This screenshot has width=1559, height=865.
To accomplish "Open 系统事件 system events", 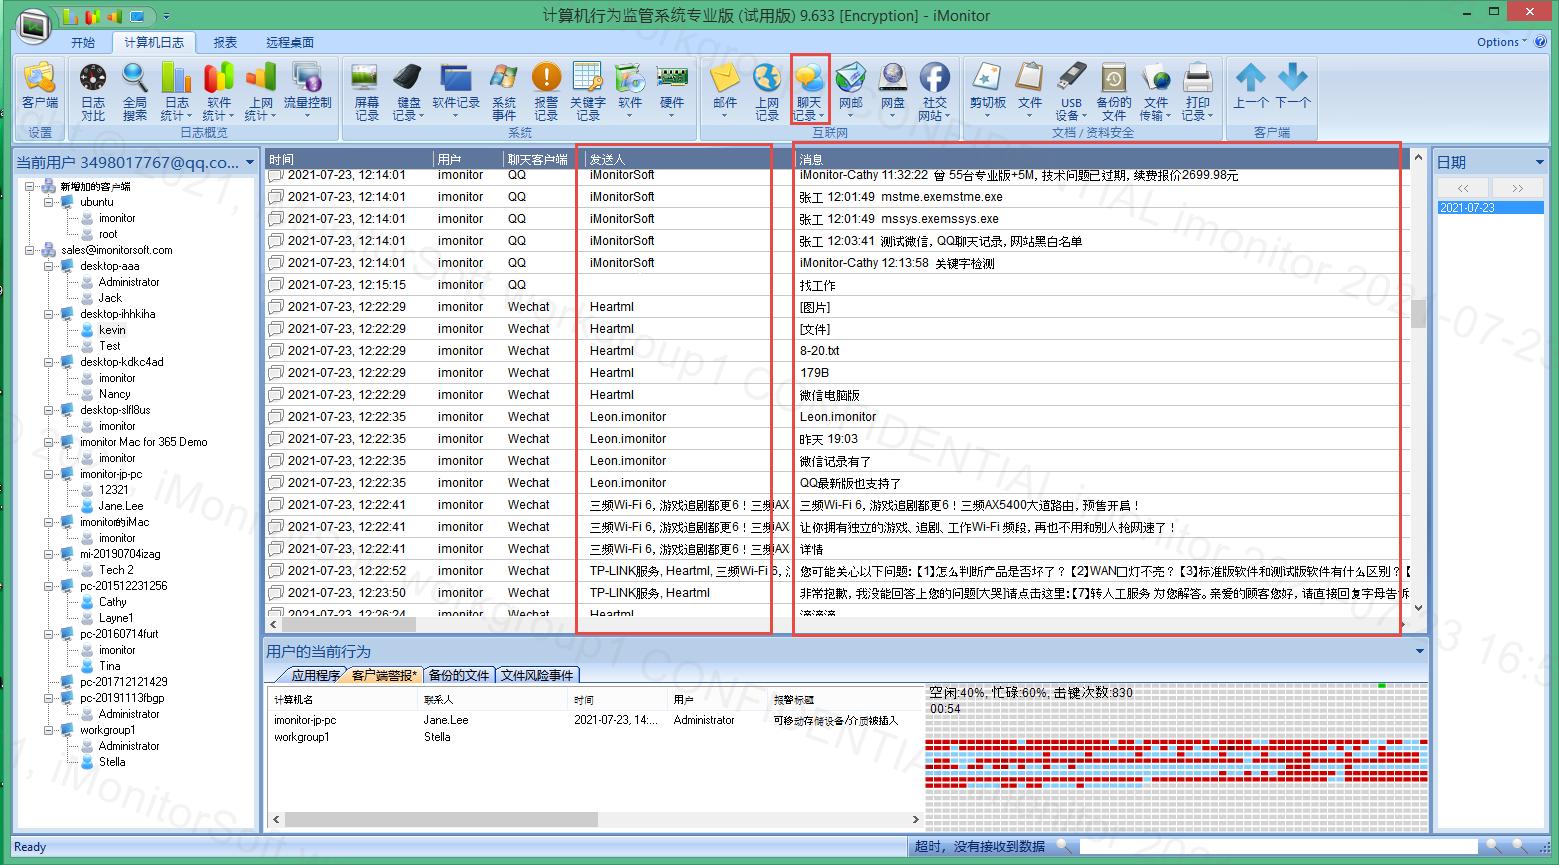I will click(504, 91).
